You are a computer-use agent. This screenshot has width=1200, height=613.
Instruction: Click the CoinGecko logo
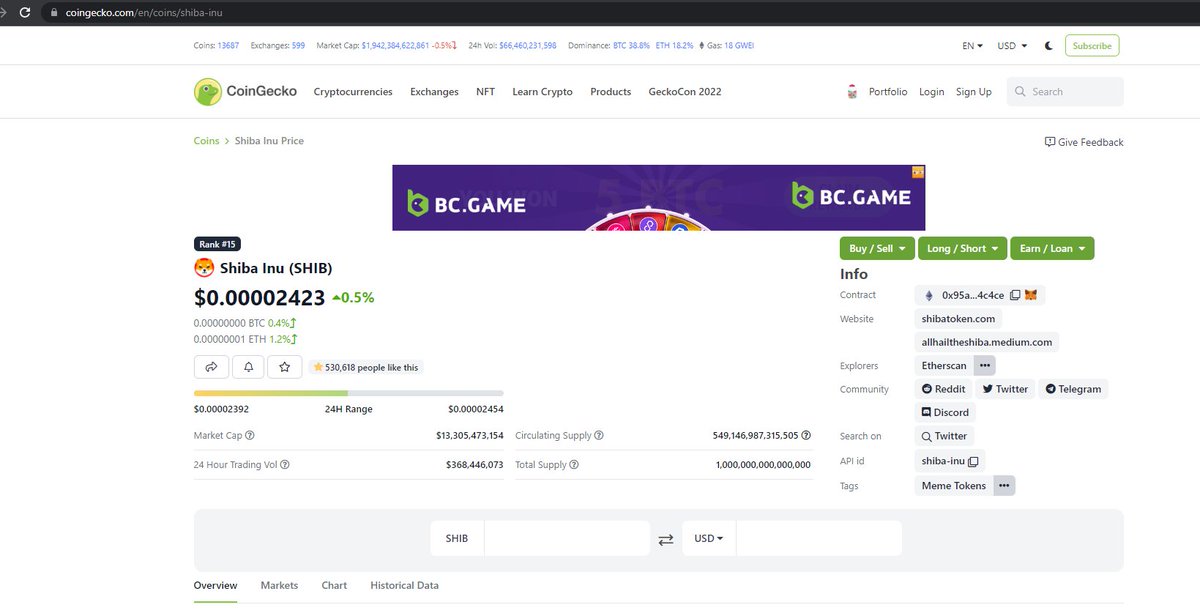click(245, 92)
